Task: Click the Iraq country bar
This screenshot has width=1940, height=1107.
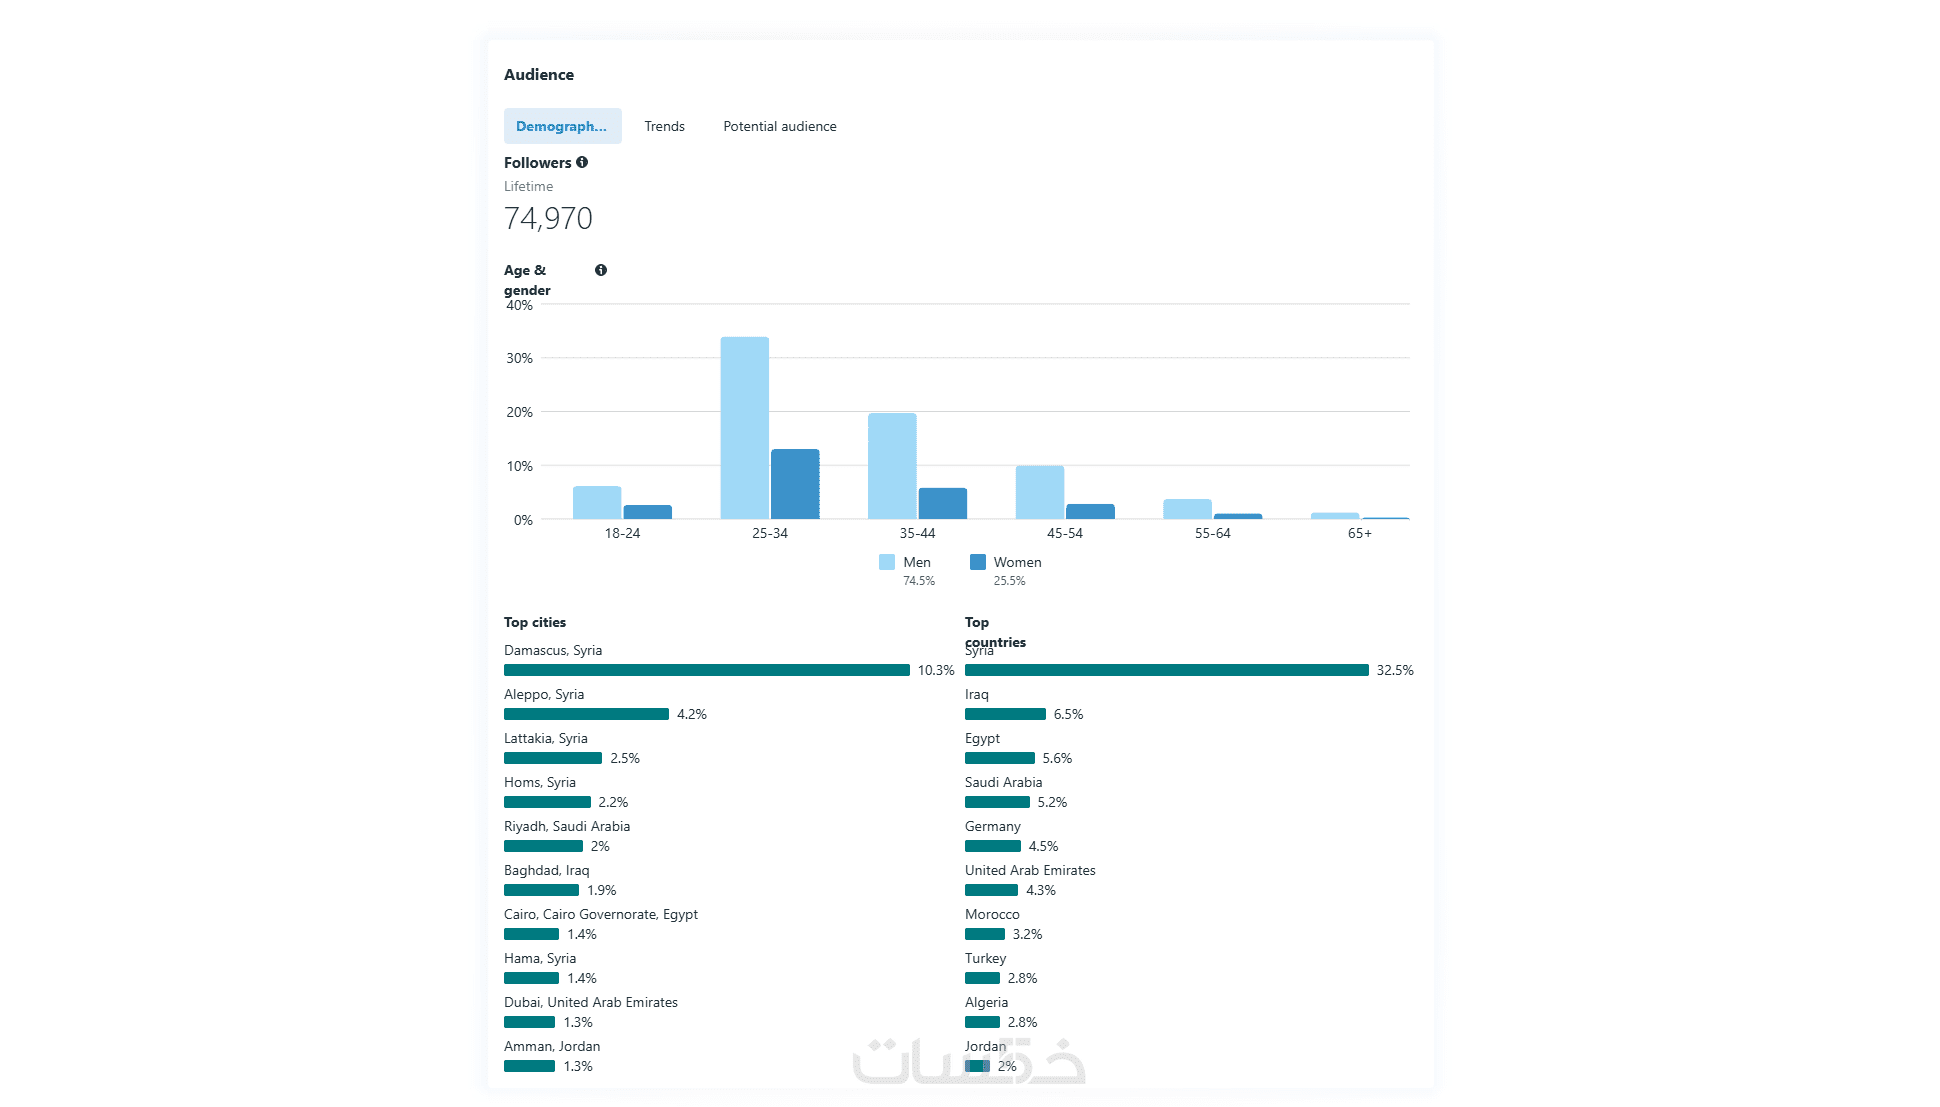Action: pos(1005,714)
